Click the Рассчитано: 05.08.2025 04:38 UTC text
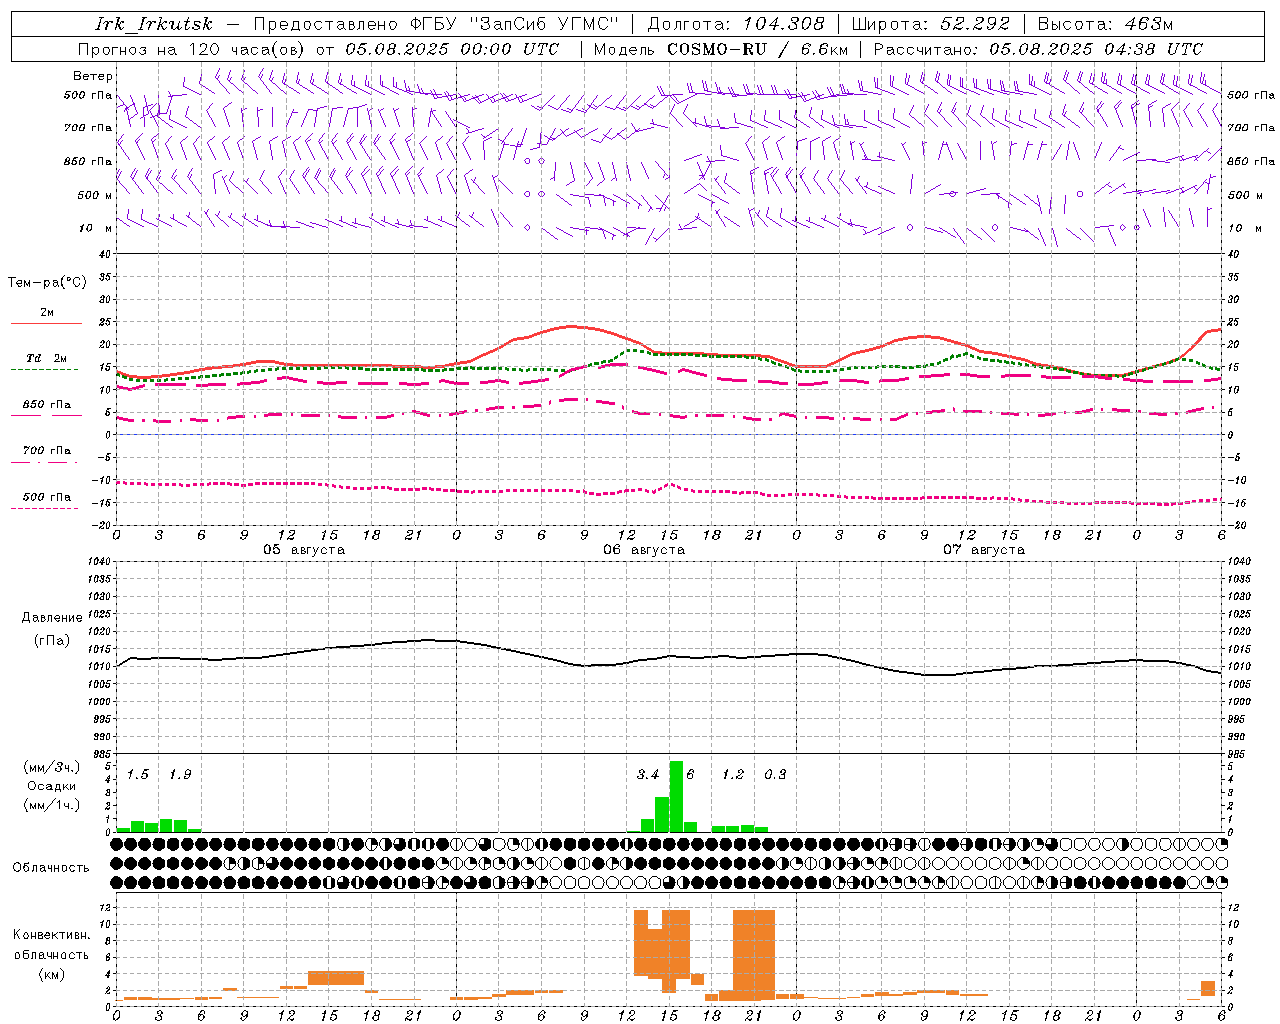Screen dimensions: 1280x1024 coord(1038,49)
